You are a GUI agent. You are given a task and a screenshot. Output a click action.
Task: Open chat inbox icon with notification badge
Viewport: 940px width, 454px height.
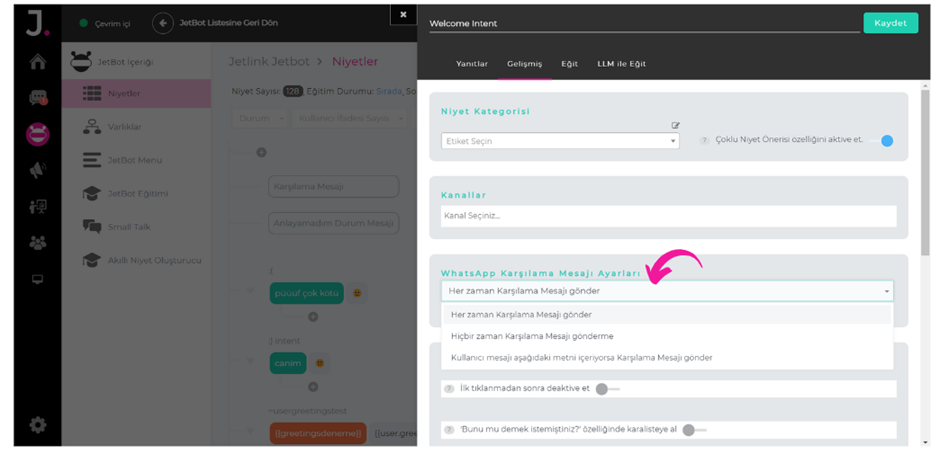click(38, 98)
